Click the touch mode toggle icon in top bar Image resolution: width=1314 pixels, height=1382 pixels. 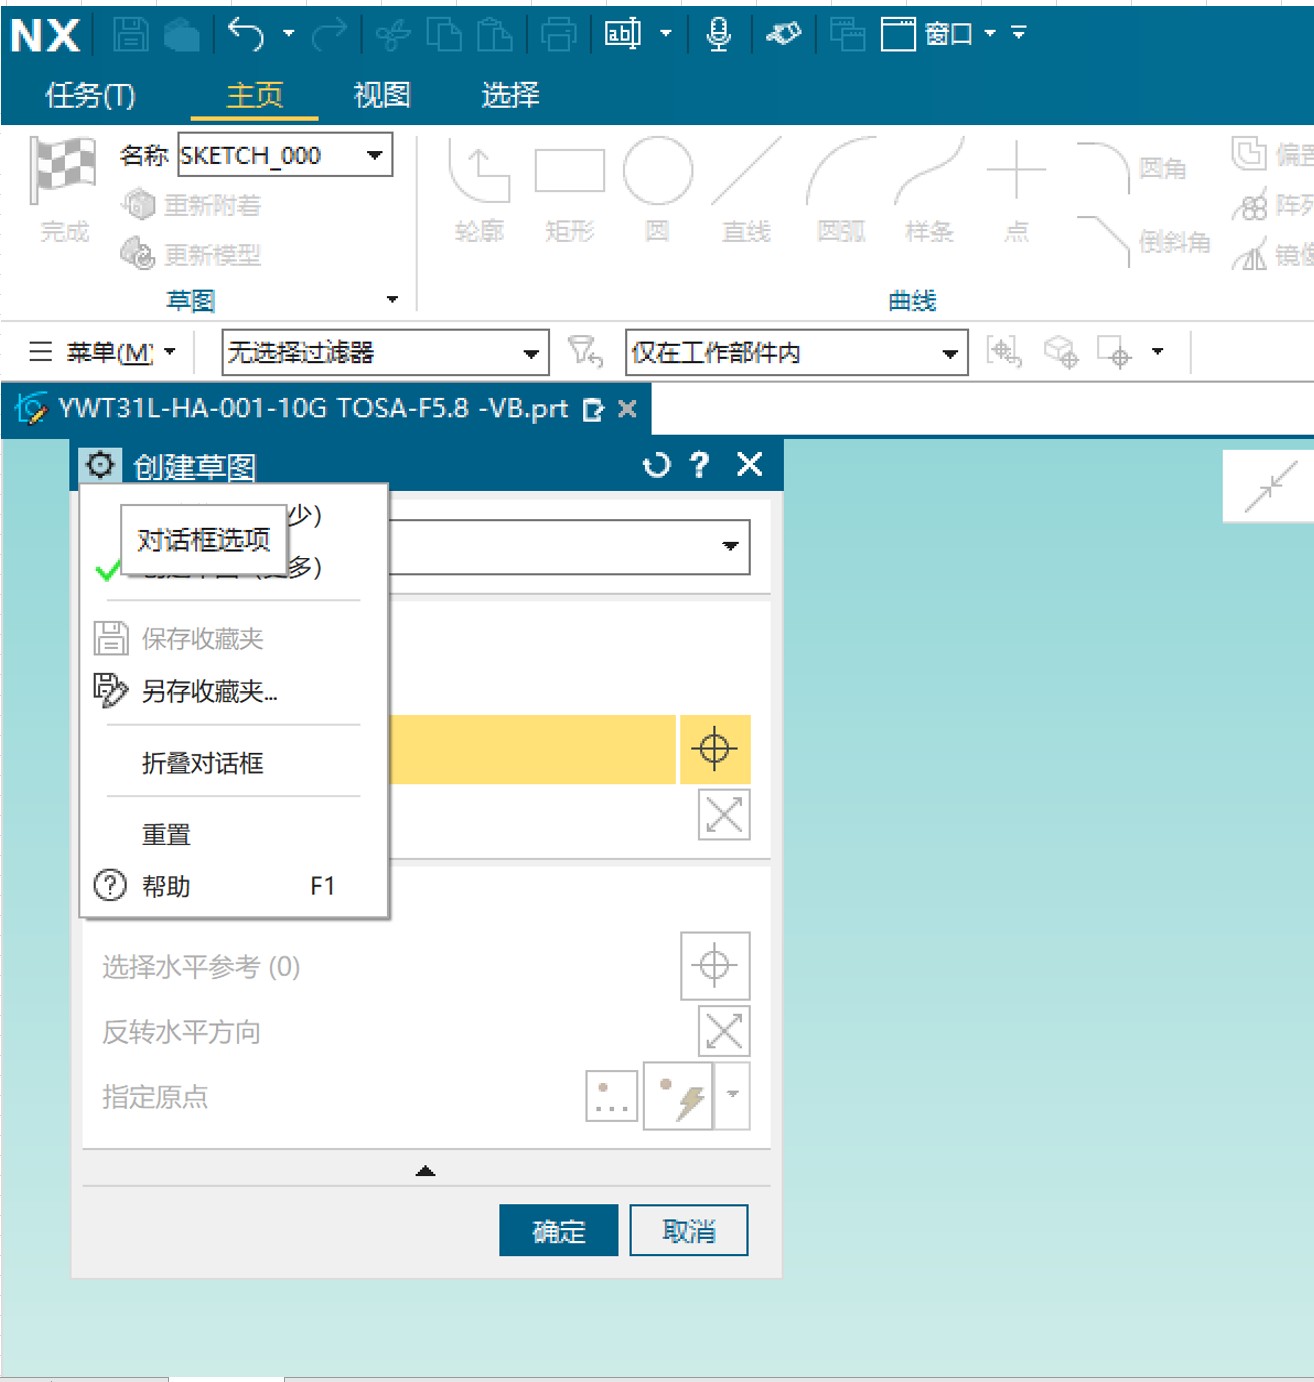coord(784,34)
